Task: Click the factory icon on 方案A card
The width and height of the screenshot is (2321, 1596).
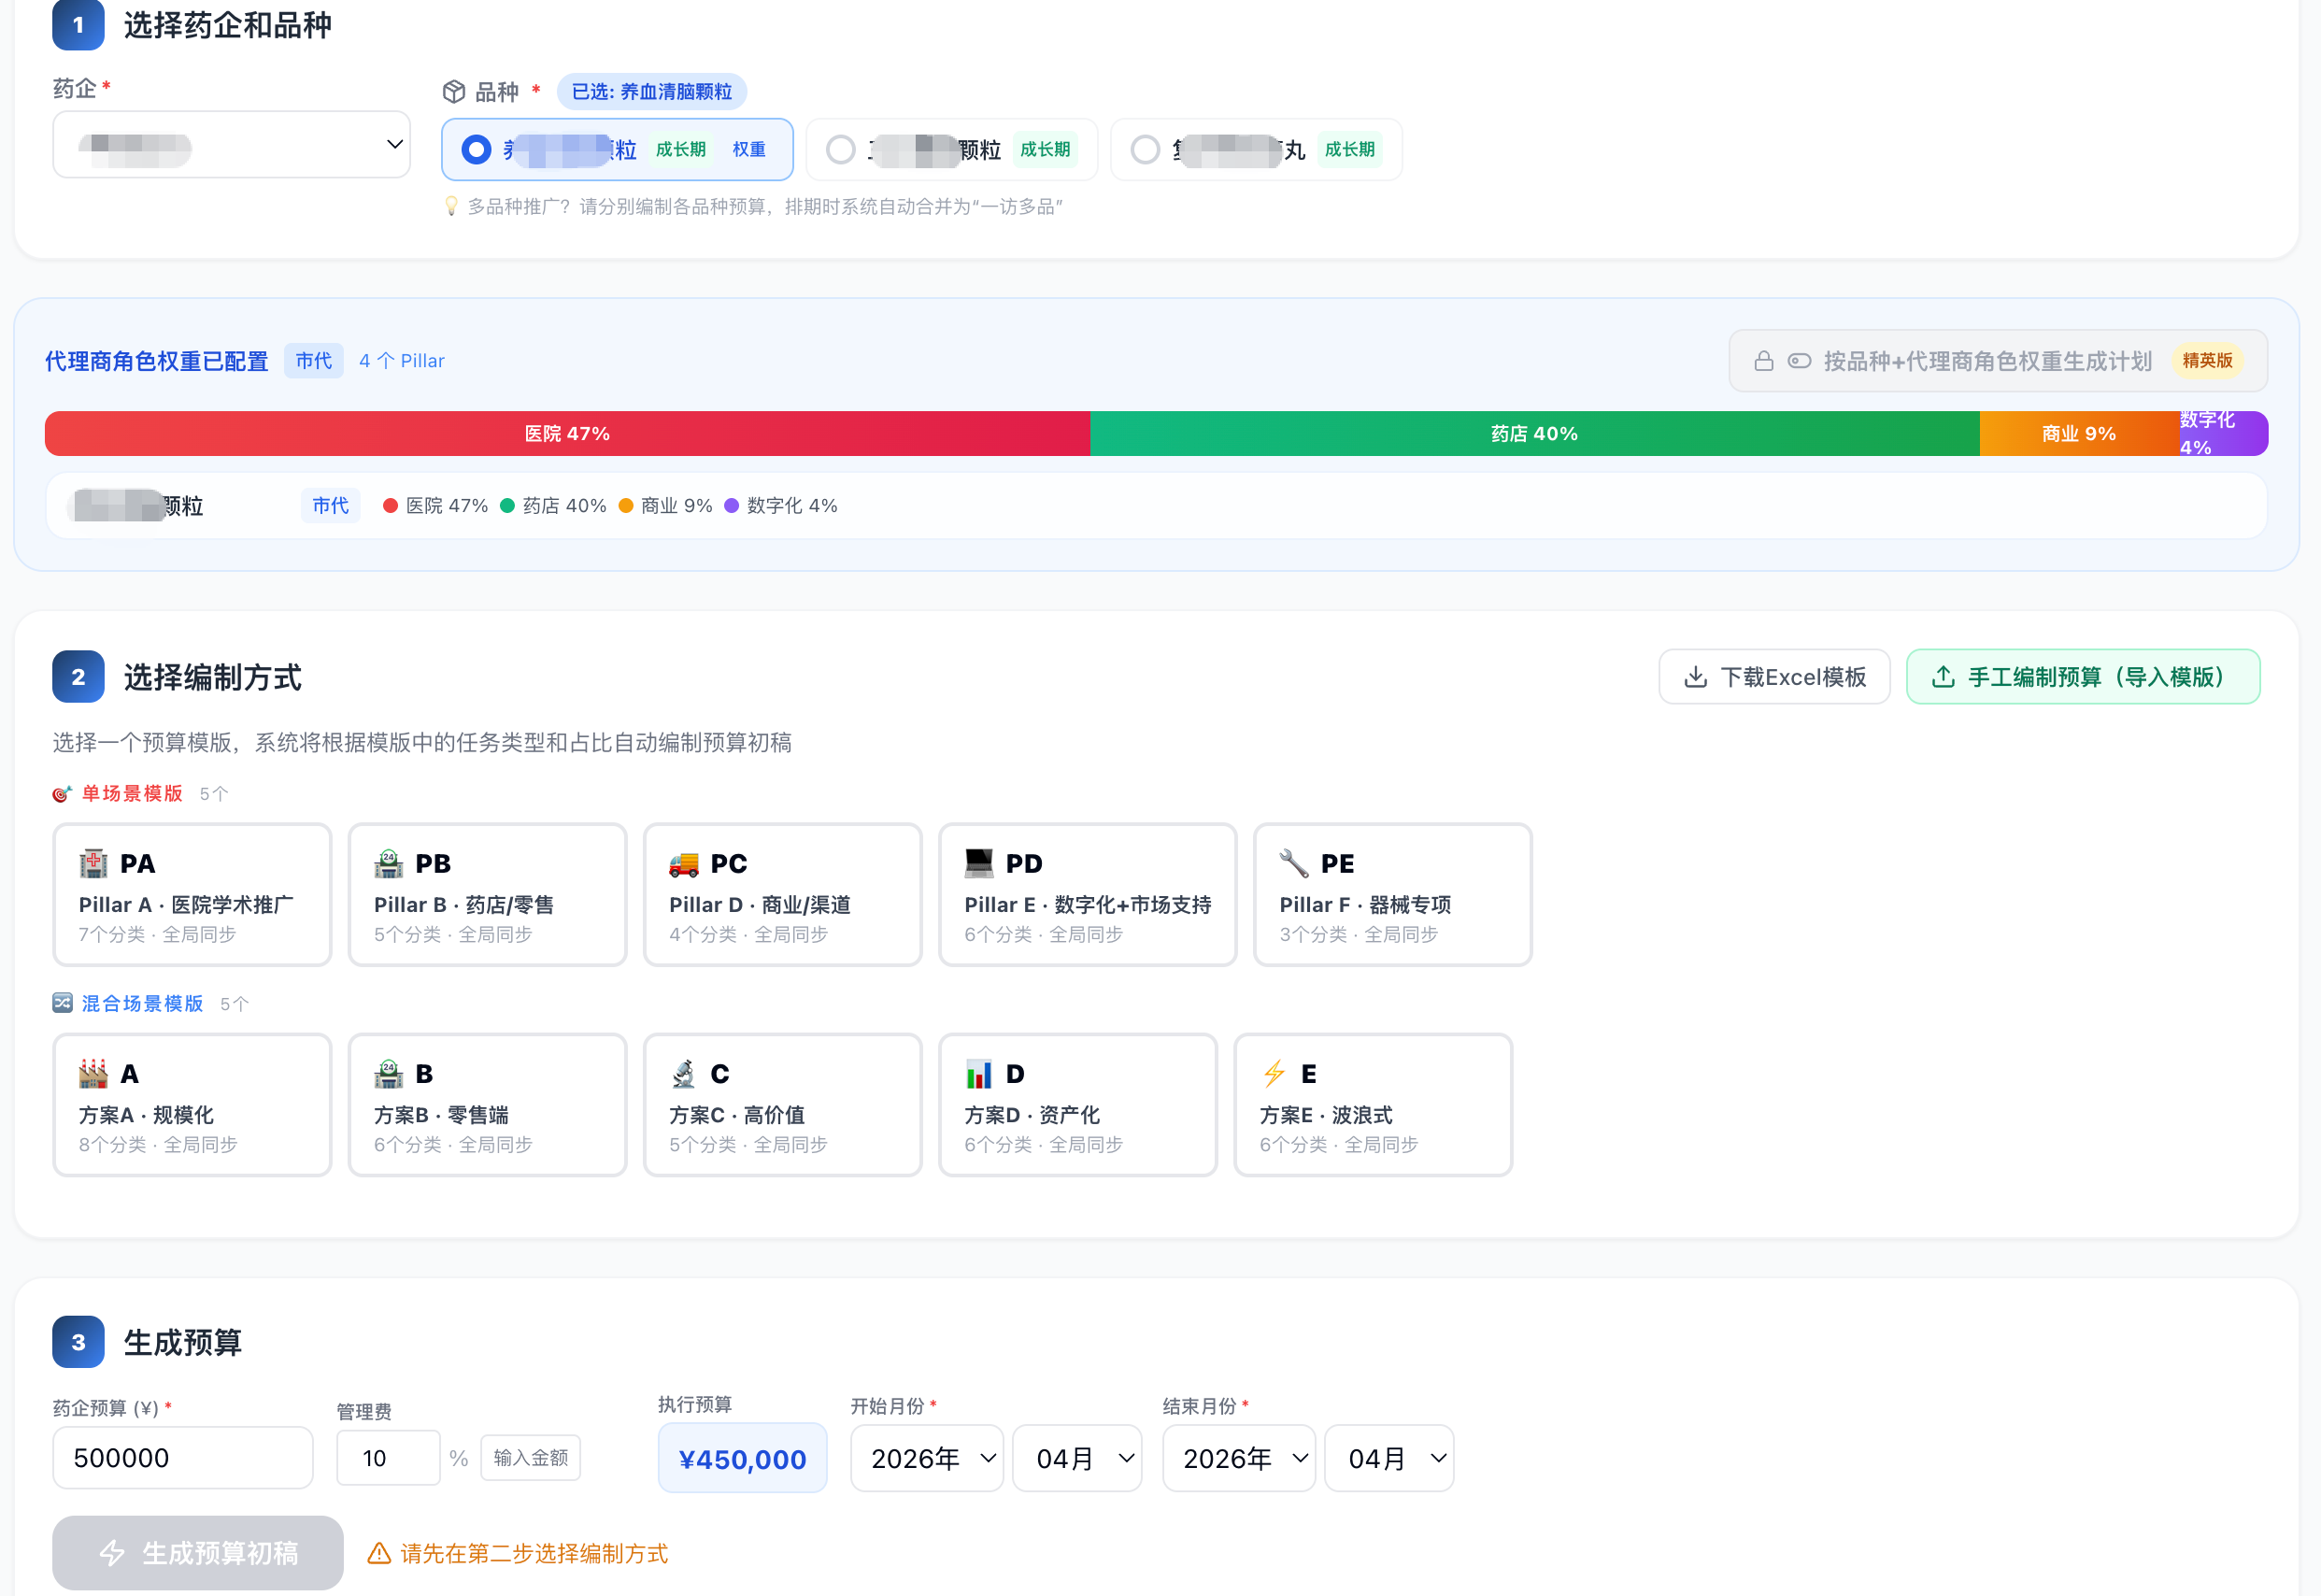Action: pyautogui.click(x=93, y=1073)
